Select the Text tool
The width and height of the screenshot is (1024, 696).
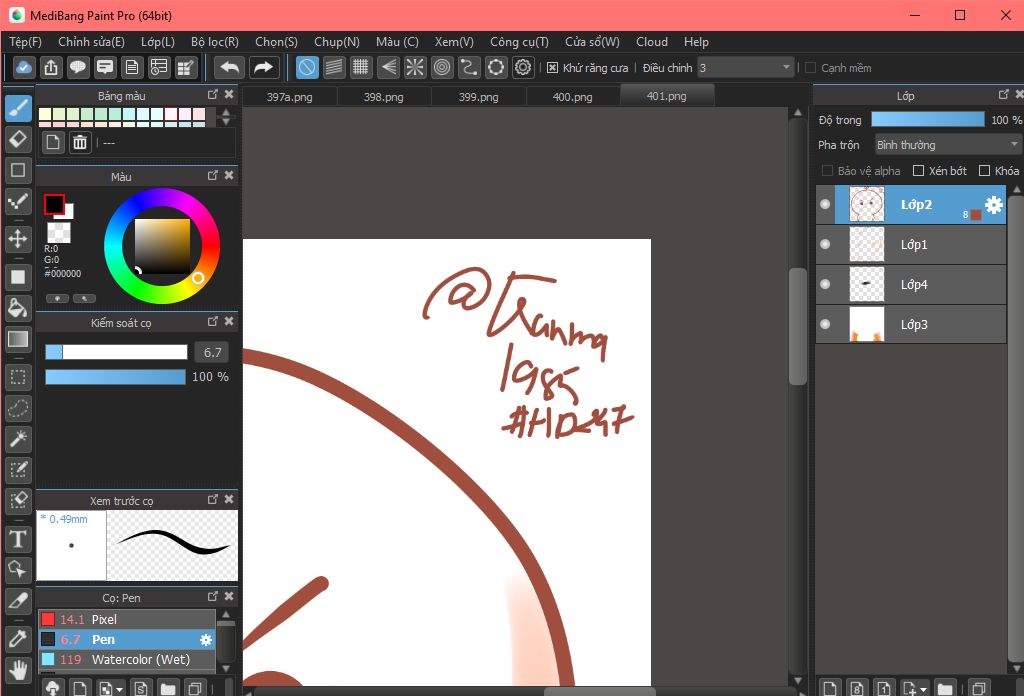(18, 540)
